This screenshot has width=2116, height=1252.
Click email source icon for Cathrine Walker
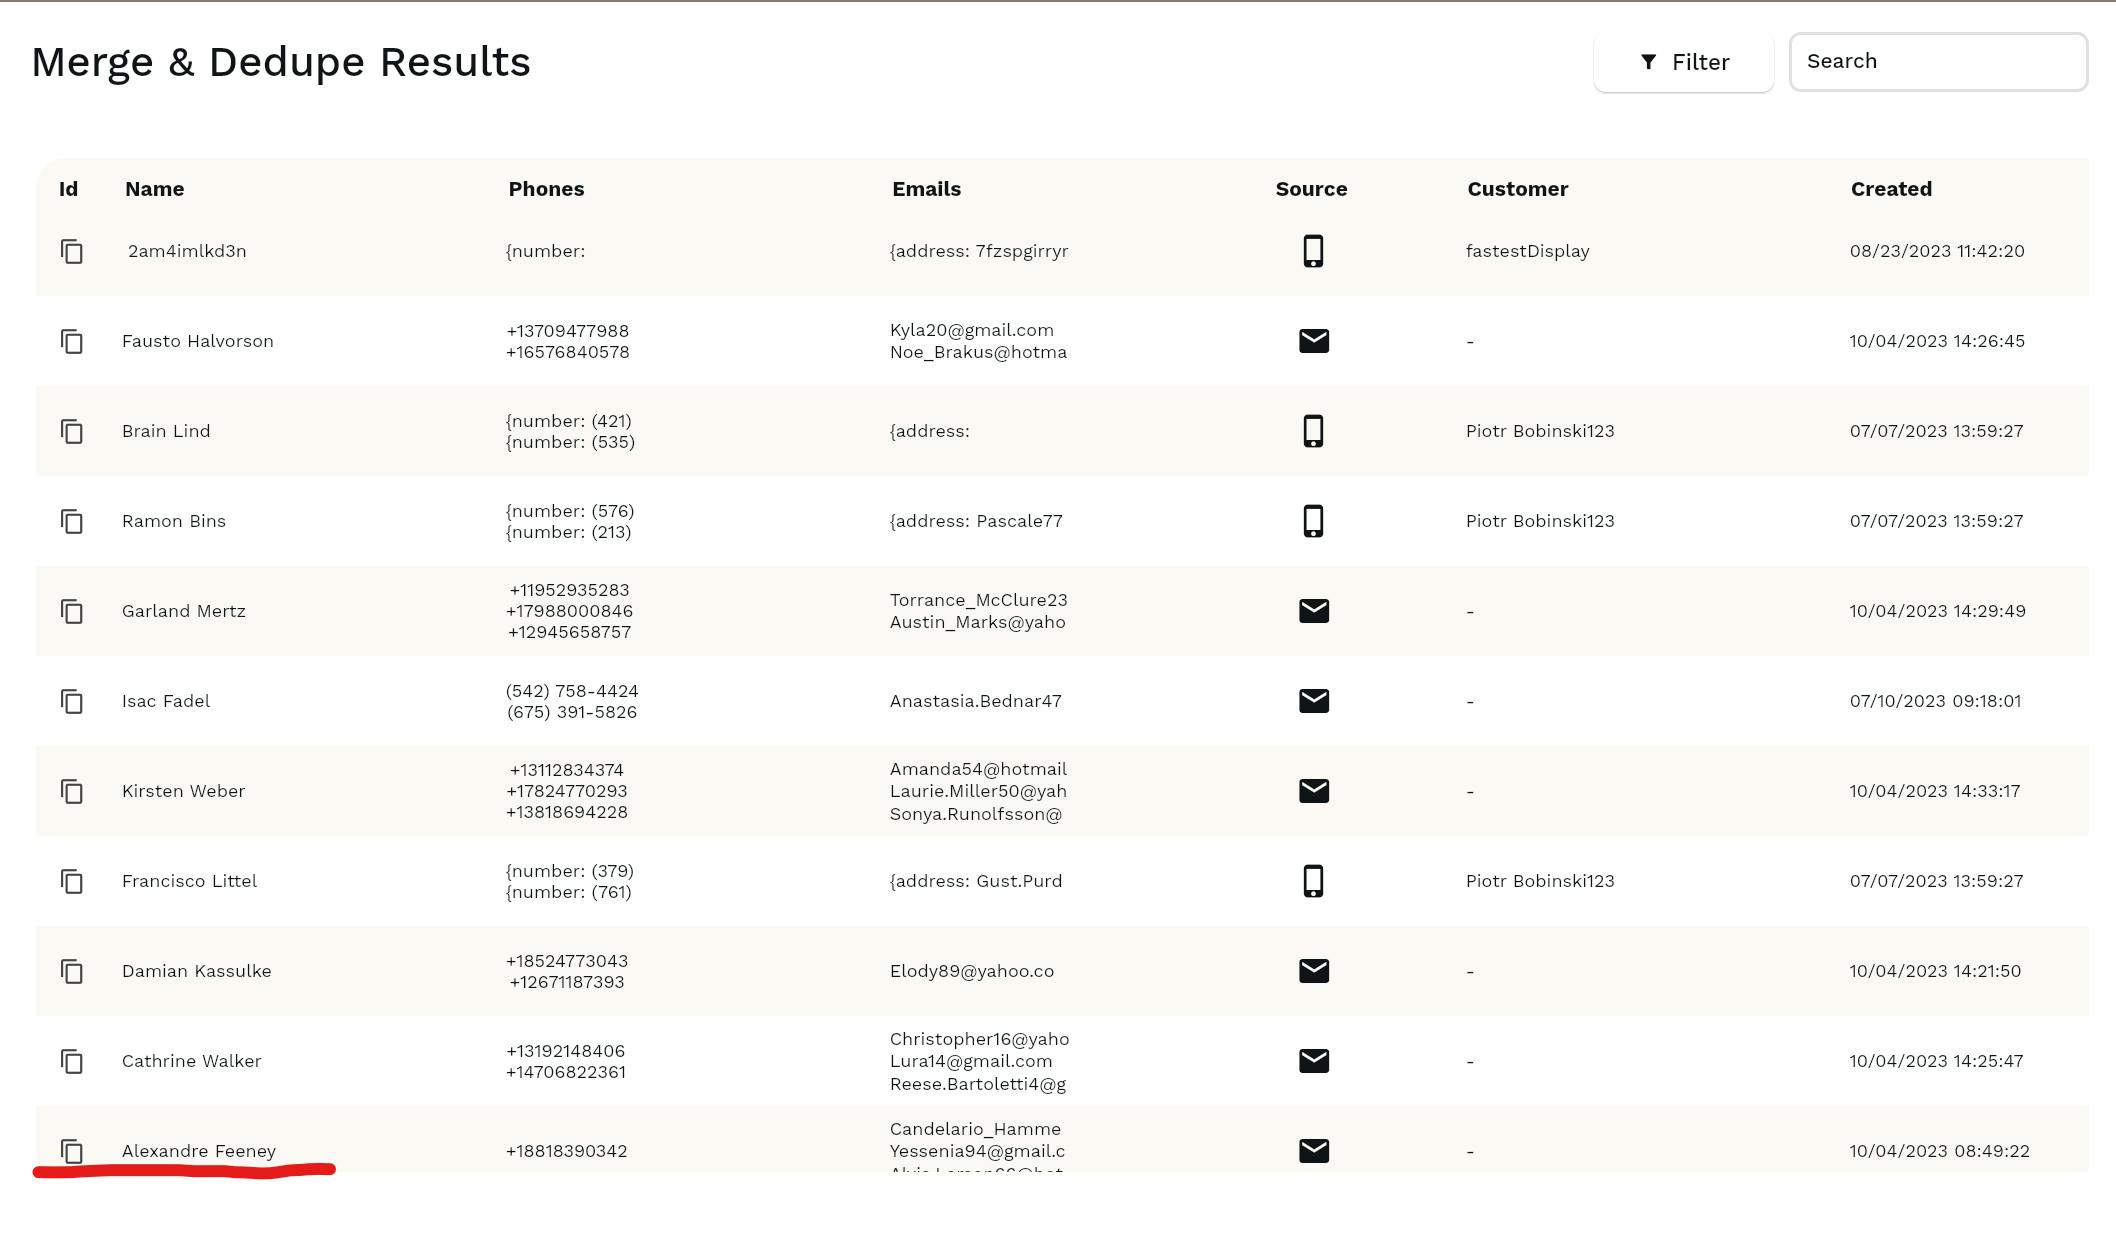1313,1061
